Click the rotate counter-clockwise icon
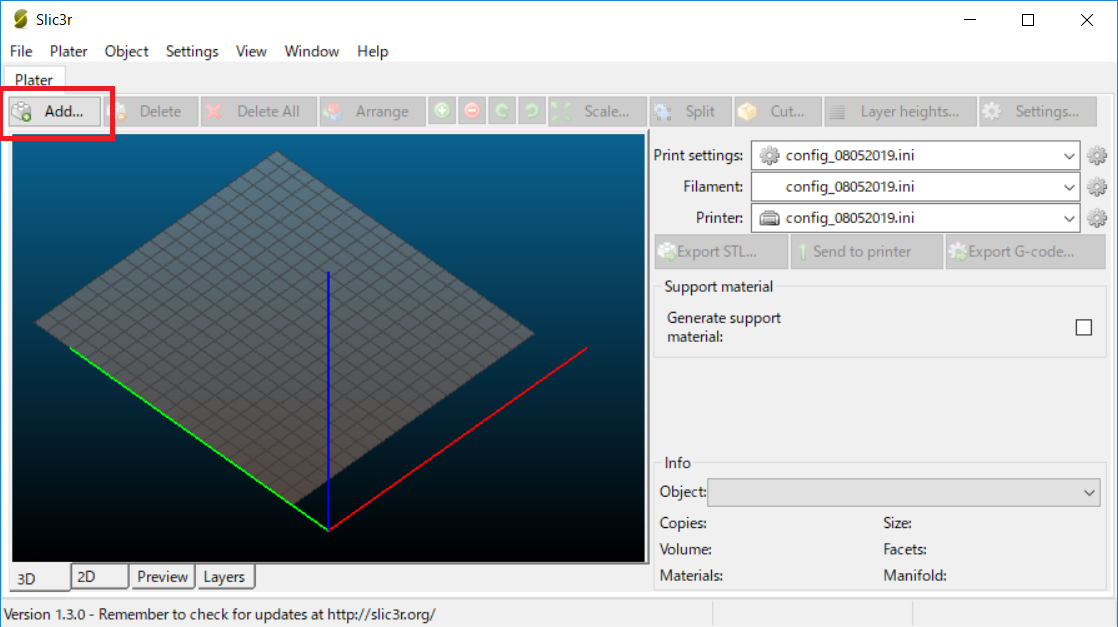1118x627 pixels. click(502, 111)
